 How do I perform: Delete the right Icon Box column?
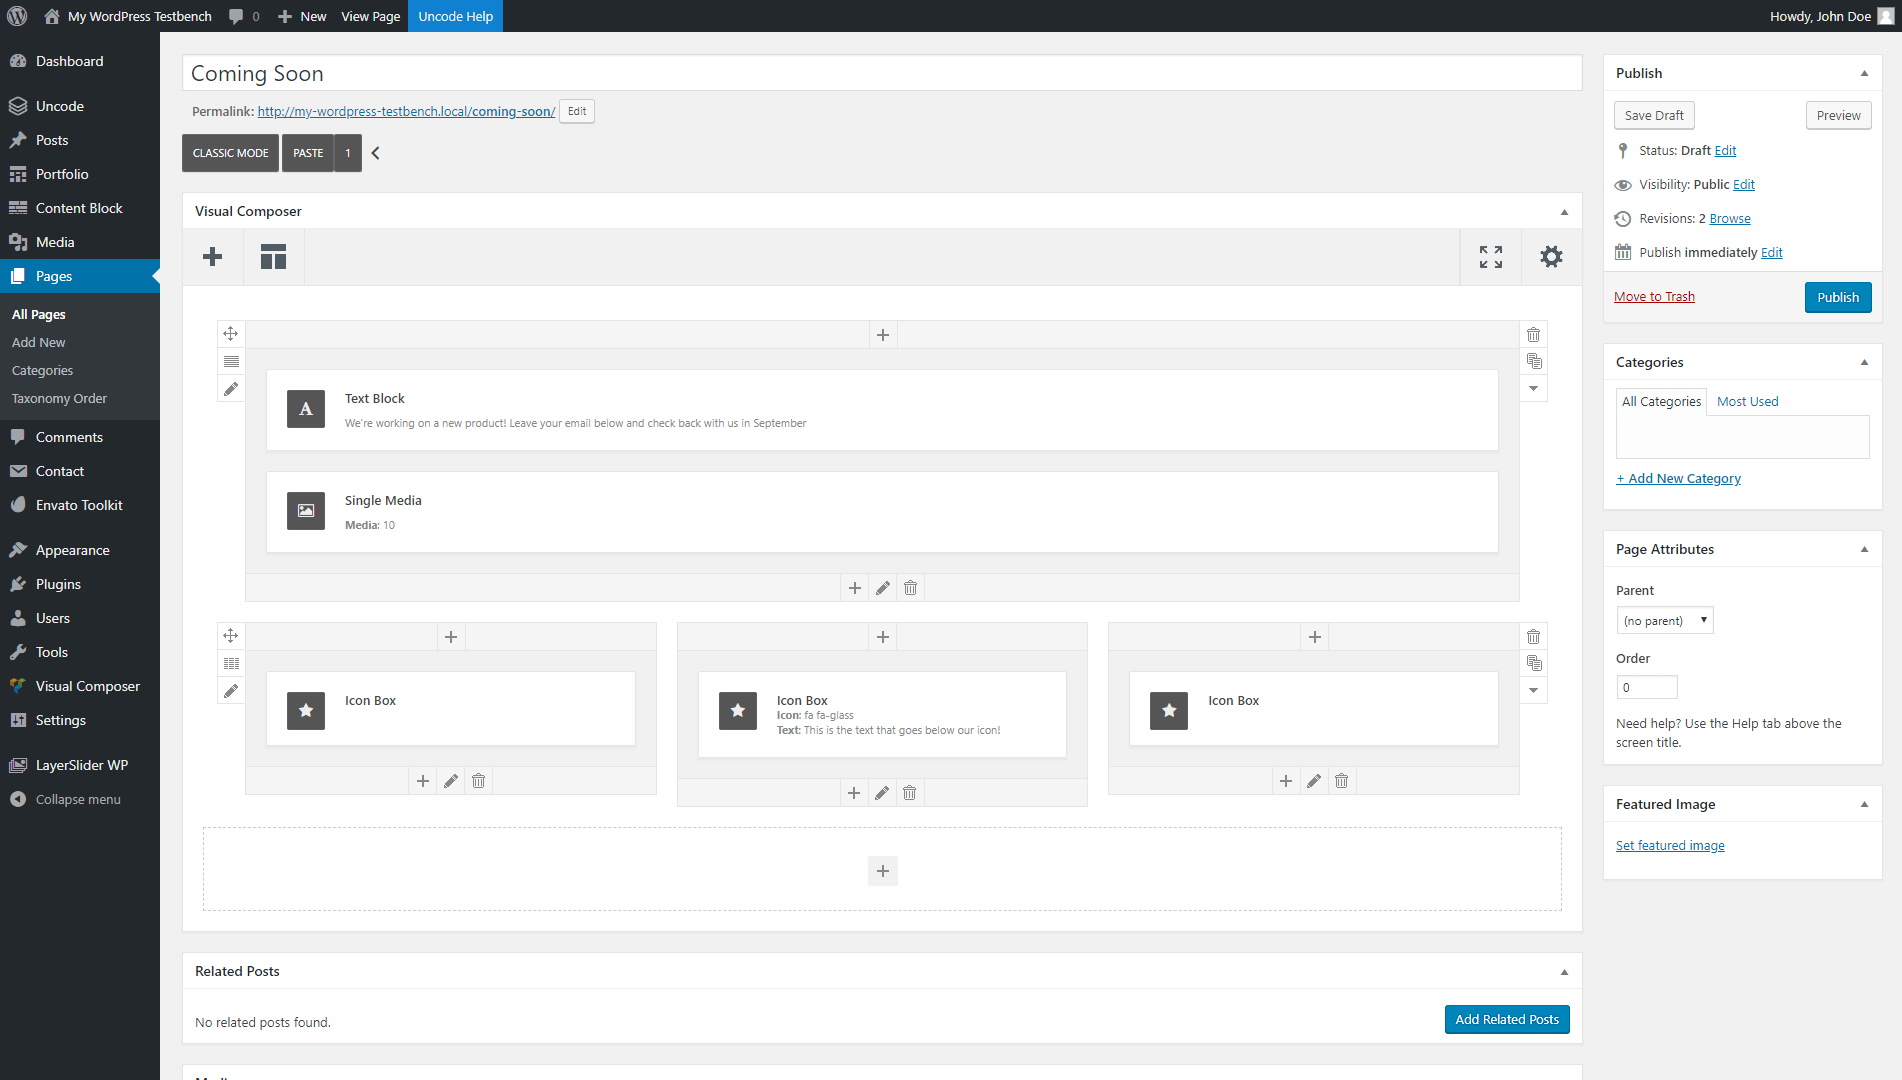tap(1342, 781)
